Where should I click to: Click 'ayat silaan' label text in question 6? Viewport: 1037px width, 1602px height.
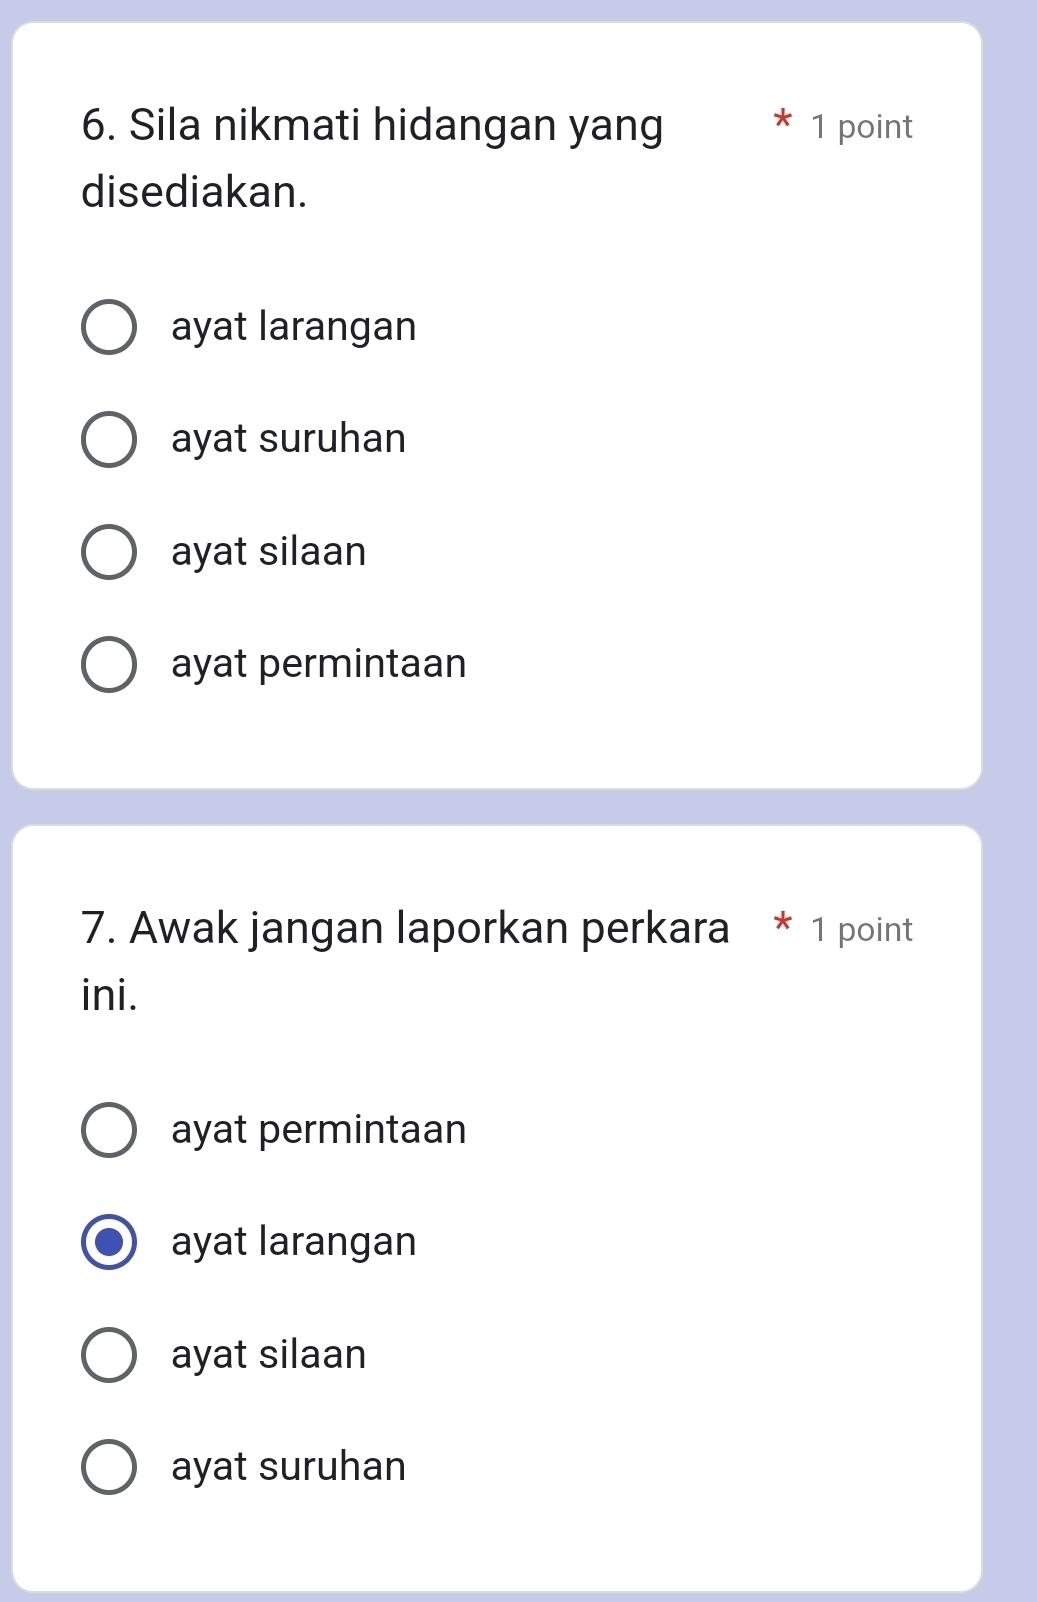[x=269, y=552]
